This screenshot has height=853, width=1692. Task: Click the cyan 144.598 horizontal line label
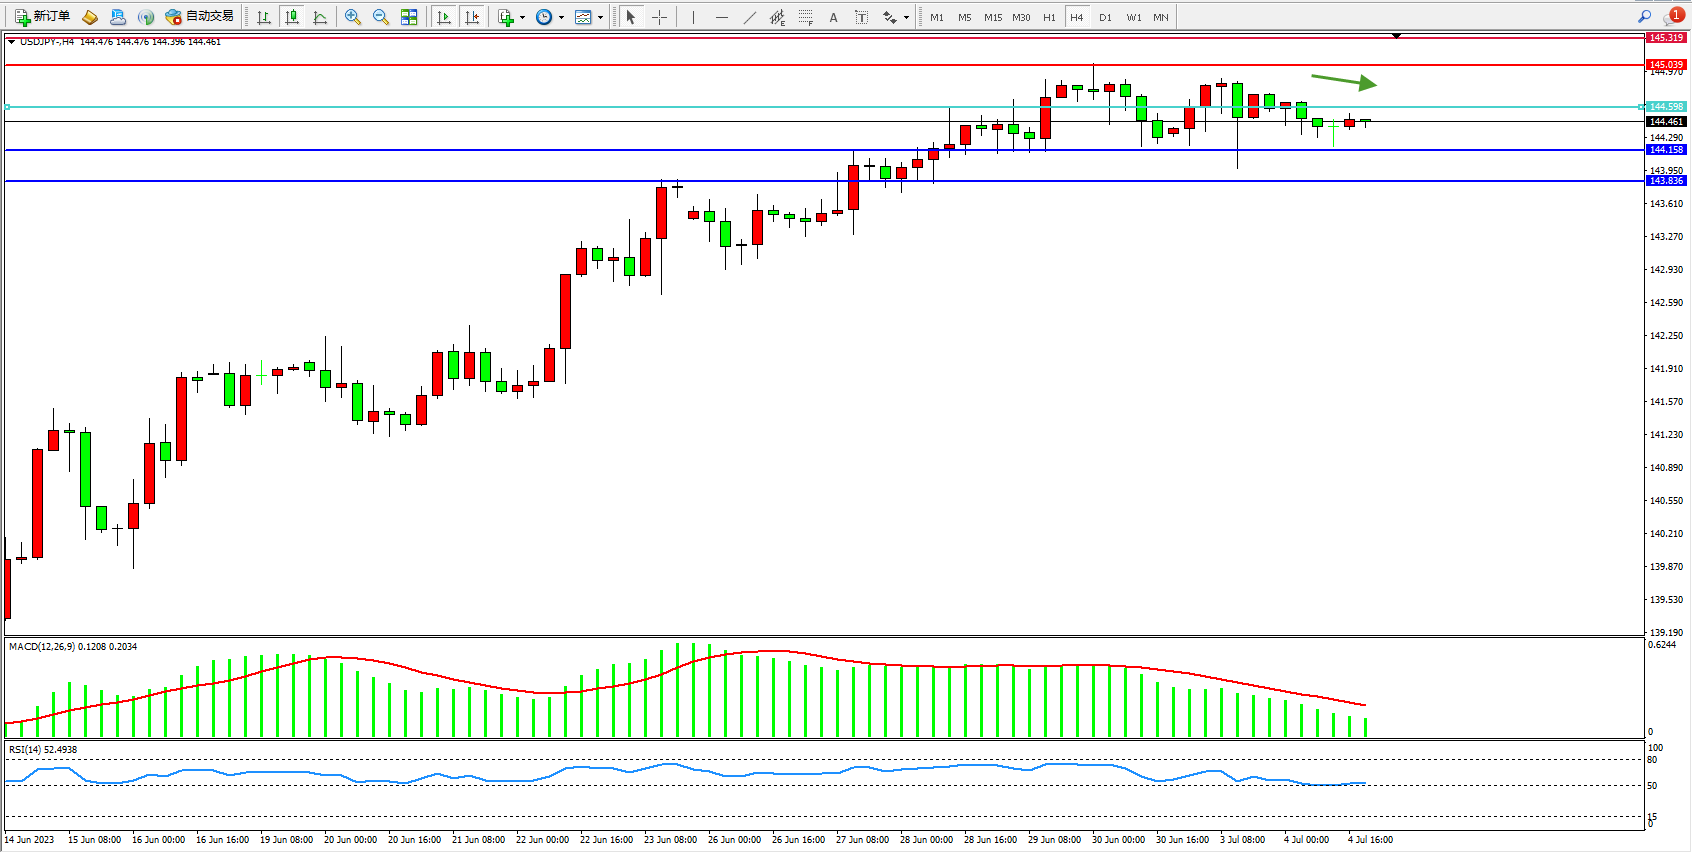click(x=1666, y=106)
